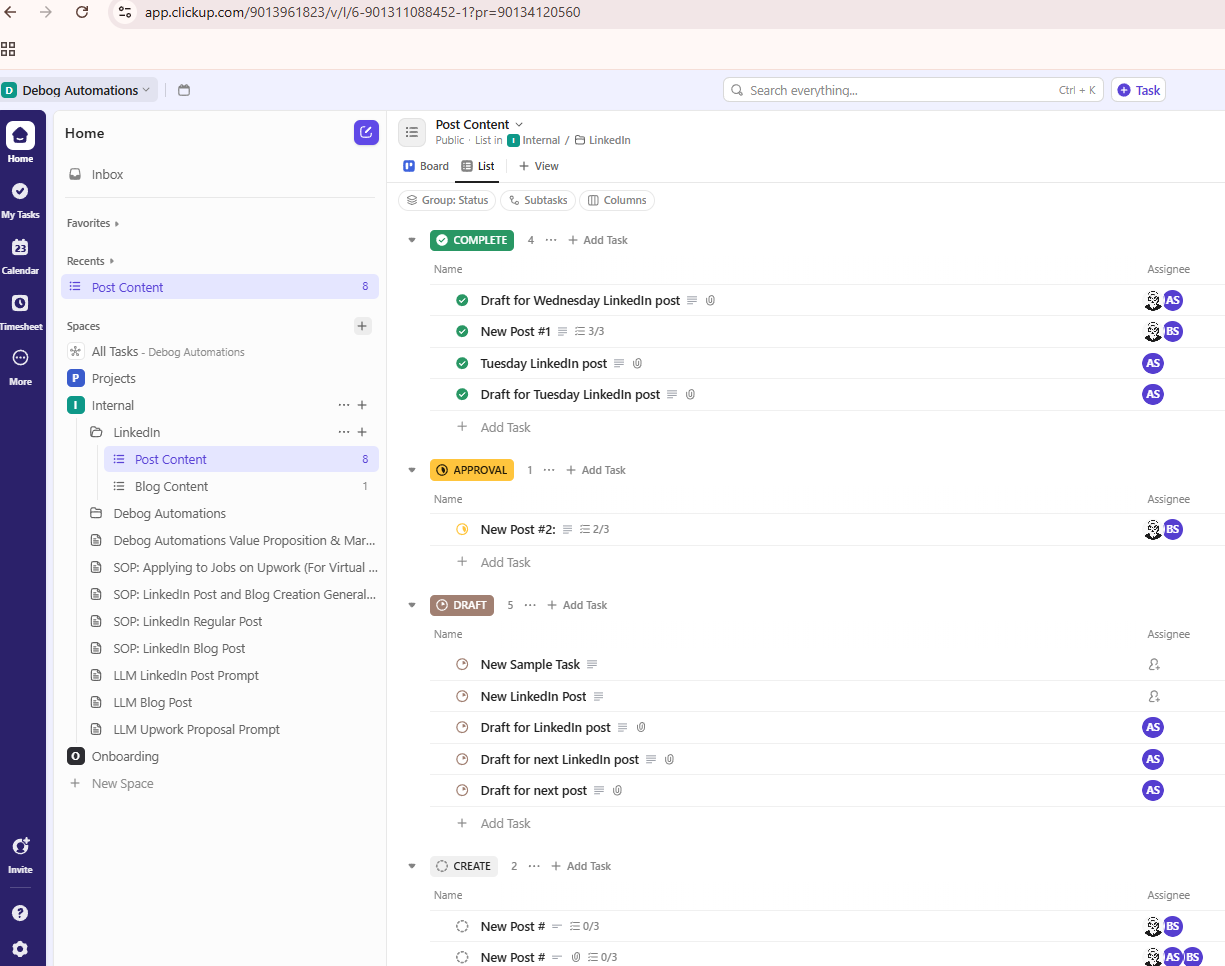Viewport: 1225px width, 966px height.
Task: Click the Invite icon
Action: click(20, 846)
